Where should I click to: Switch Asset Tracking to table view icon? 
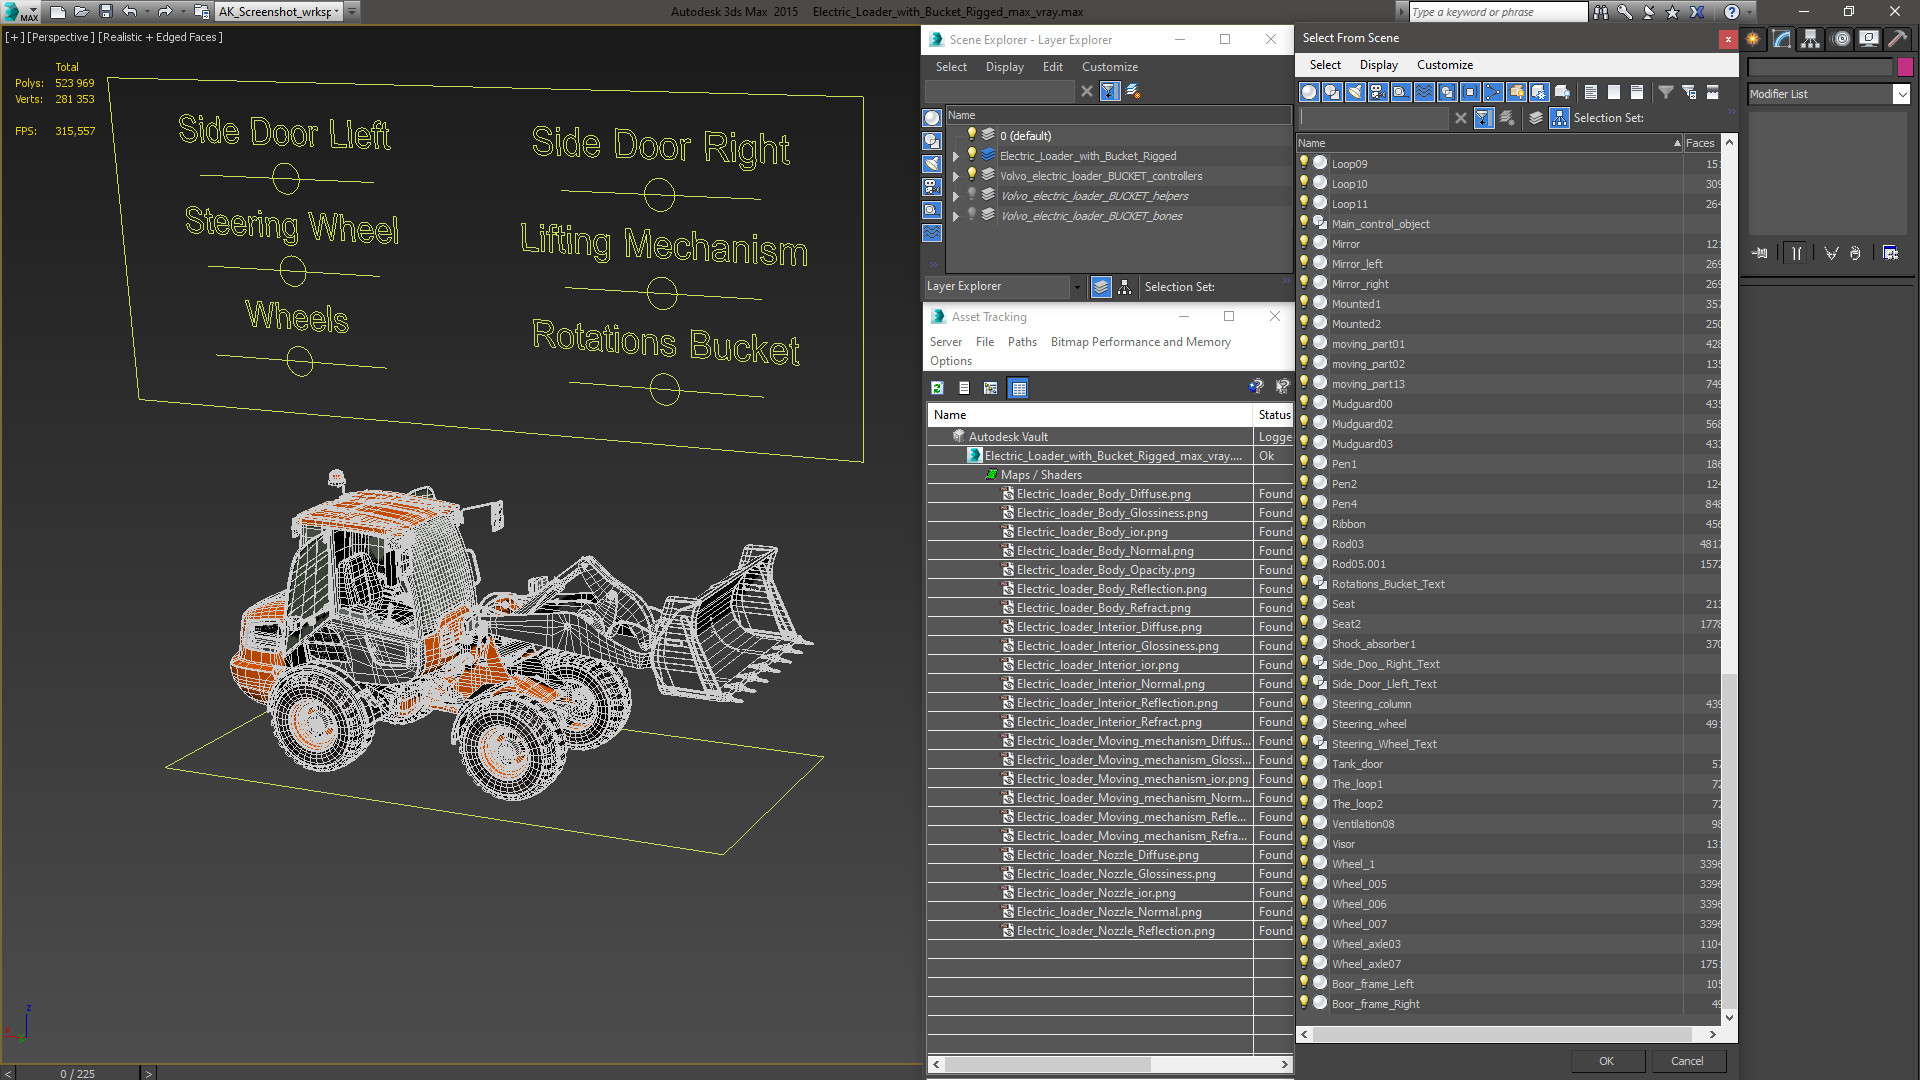1018,388
